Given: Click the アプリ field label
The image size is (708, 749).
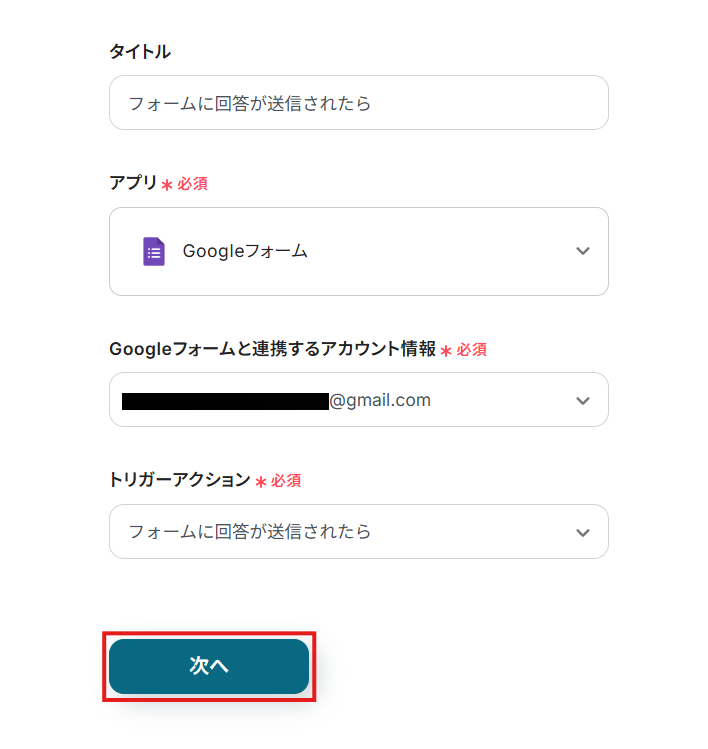Looking at the screenshot, I should pos(133,183).
